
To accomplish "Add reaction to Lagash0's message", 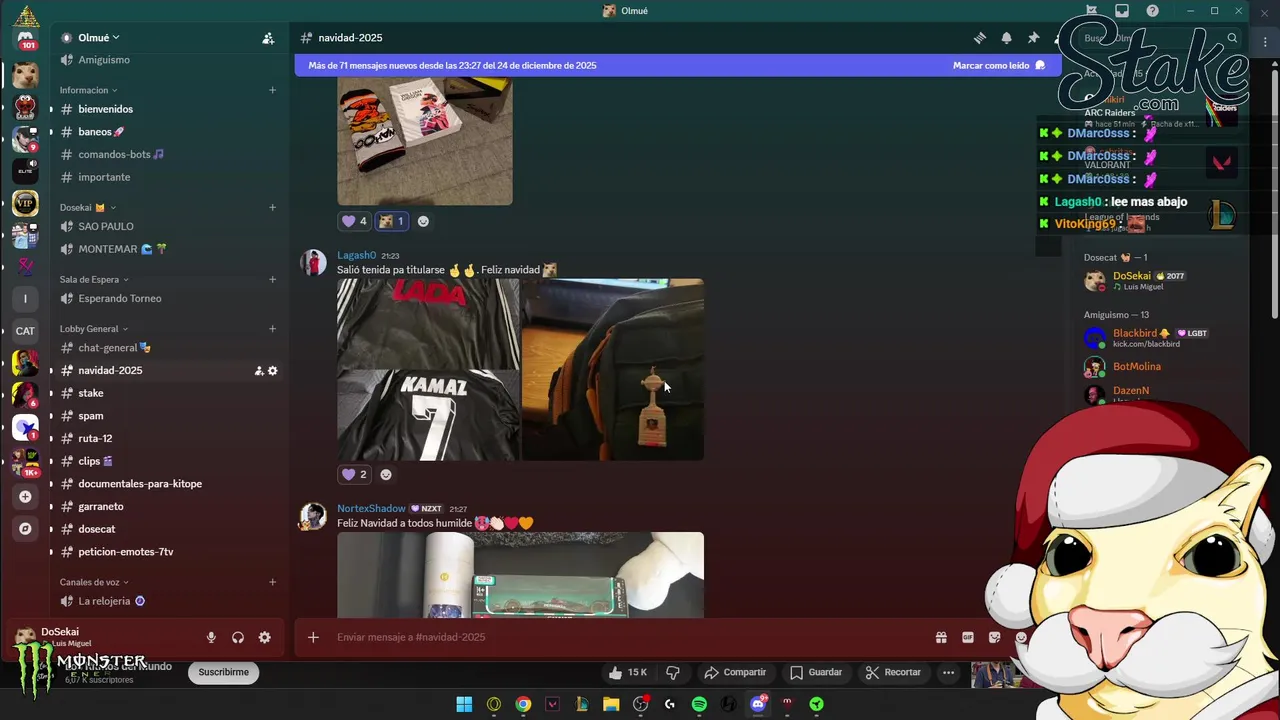I will pyautogui.click(x=386, y=474).
